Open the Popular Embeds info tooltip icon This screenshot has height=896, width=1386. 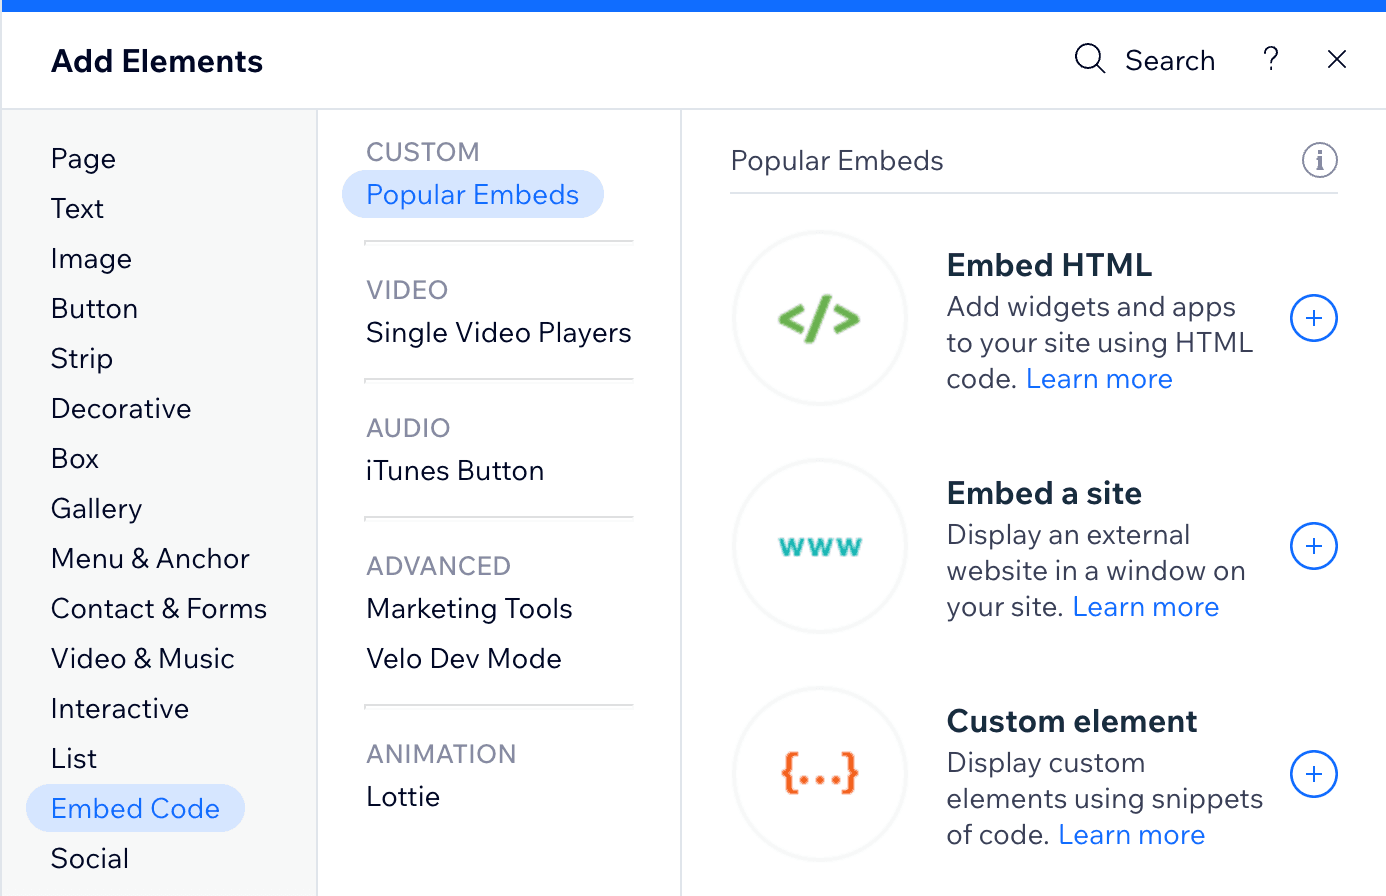tap(1319, 160)
